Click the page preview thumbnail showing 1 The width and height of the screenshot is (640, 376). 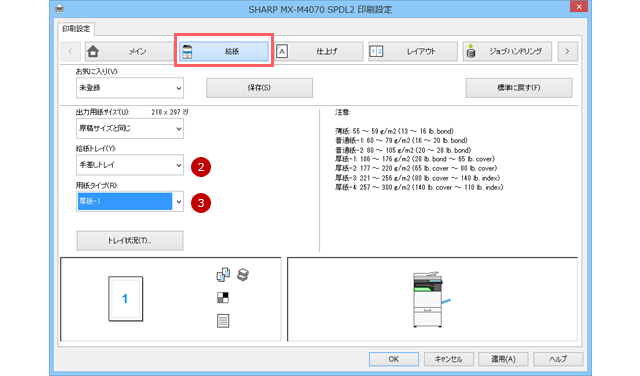pos(126,299)
